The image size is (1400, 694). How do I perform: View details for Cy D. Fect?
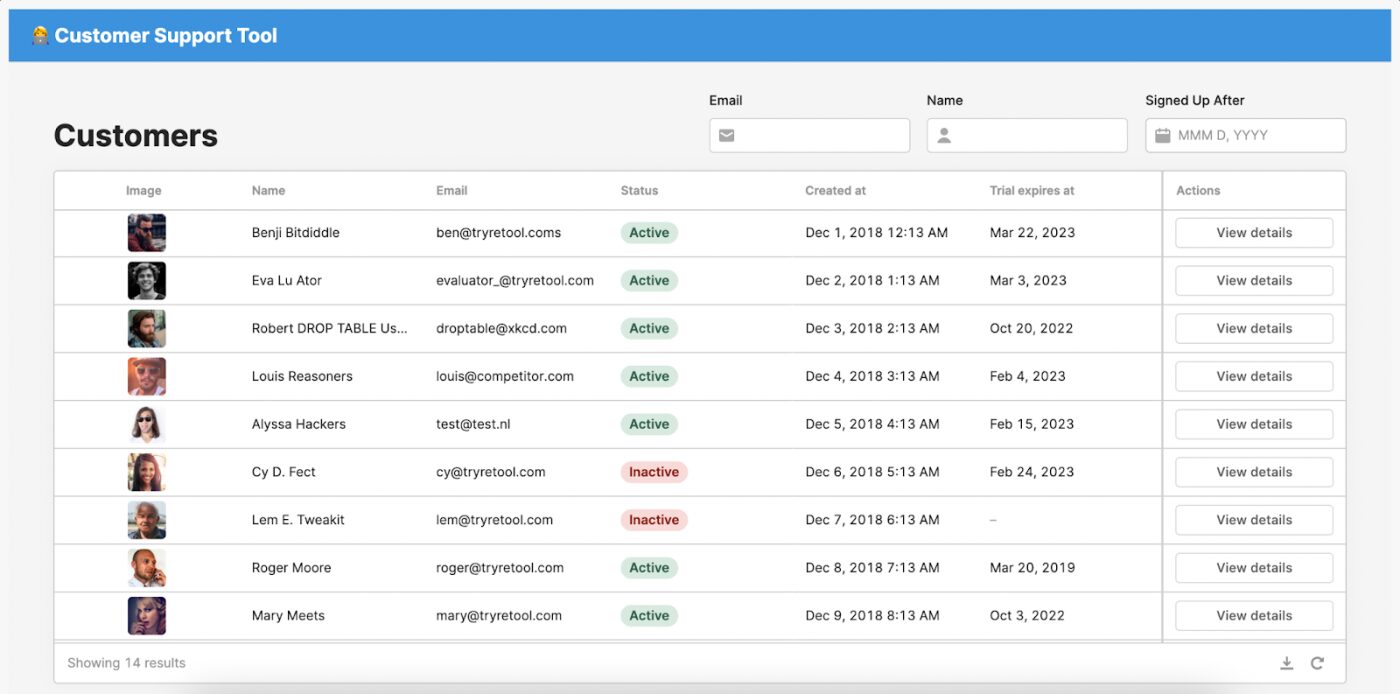[x=1254, y=472]
